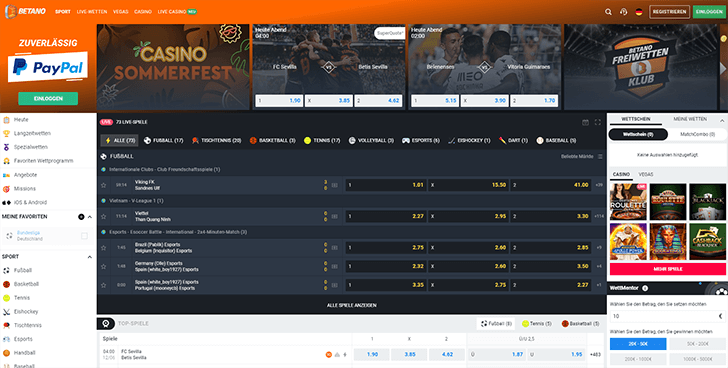The height and width of the screenshot is (368, 728).
Task: Add a favorite with the plus icon in Meine Favoriten
Action: click(81, 217)
